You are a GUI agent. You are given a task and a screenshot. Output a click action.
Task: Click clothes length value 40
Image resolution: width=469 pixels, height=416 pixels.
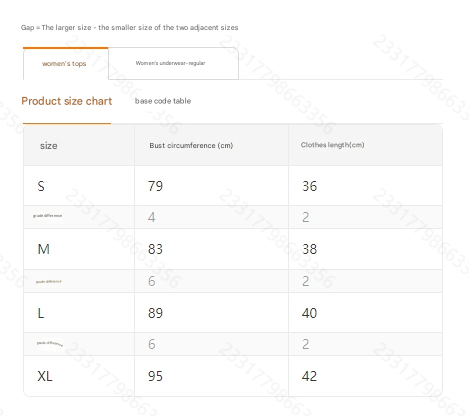(x=309, y=313)
